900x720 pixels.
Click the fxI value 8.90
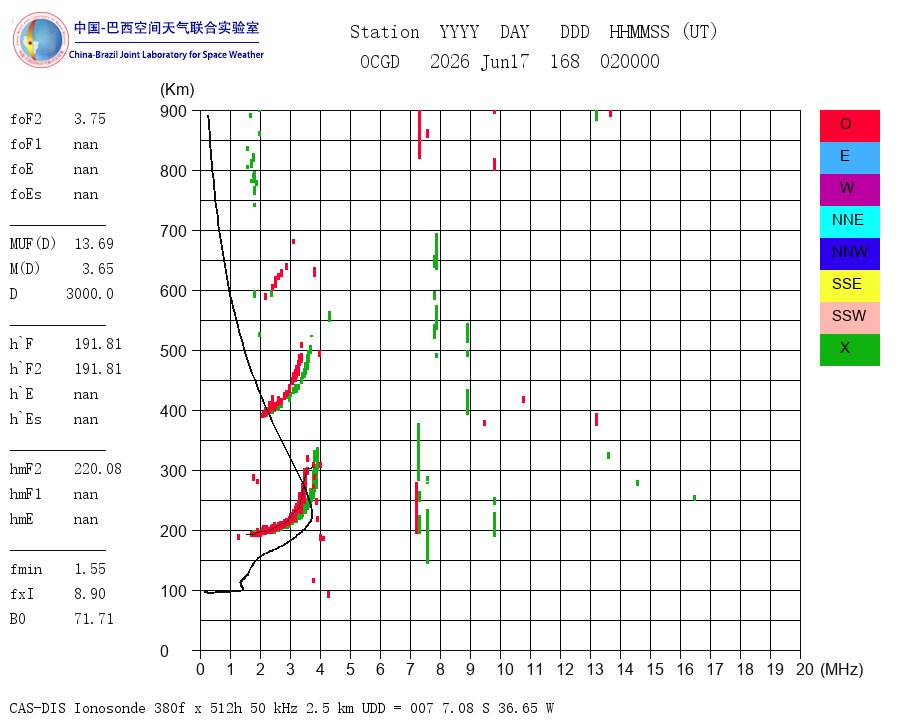click(90, 594)
